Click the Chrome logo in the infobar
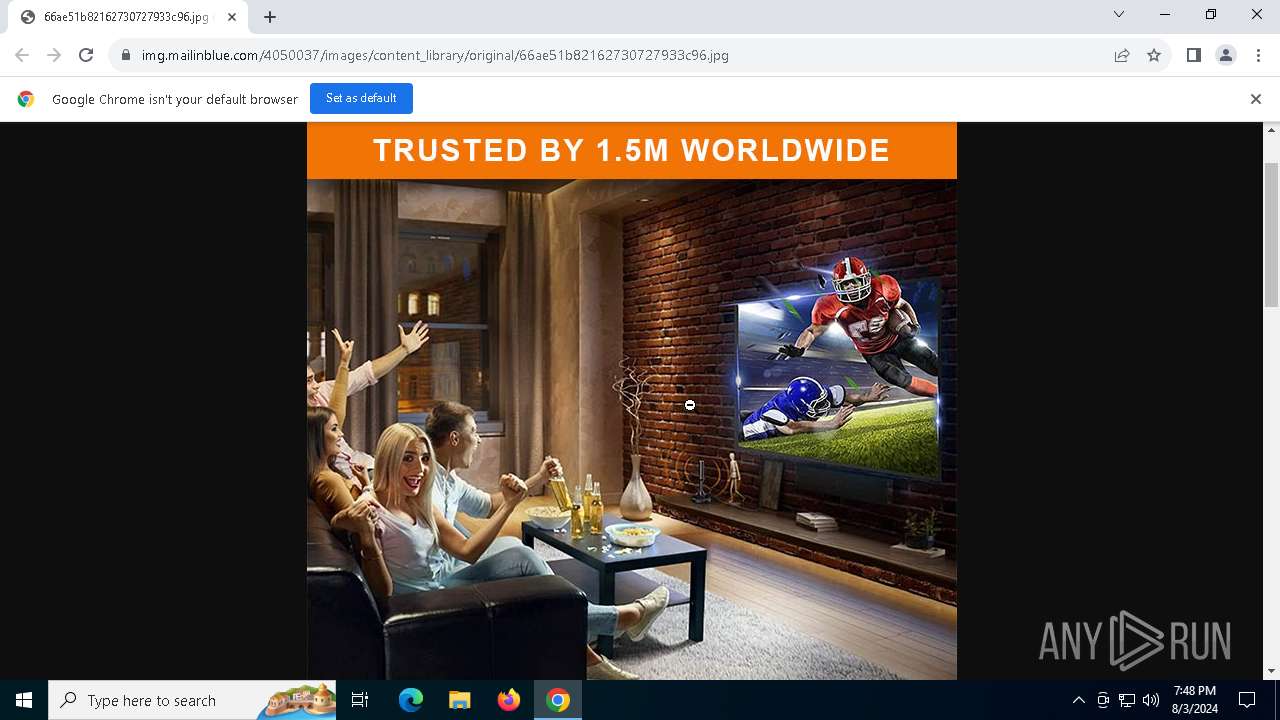The height and width of the screenshot is (720, 1280). tap(26, 99)
